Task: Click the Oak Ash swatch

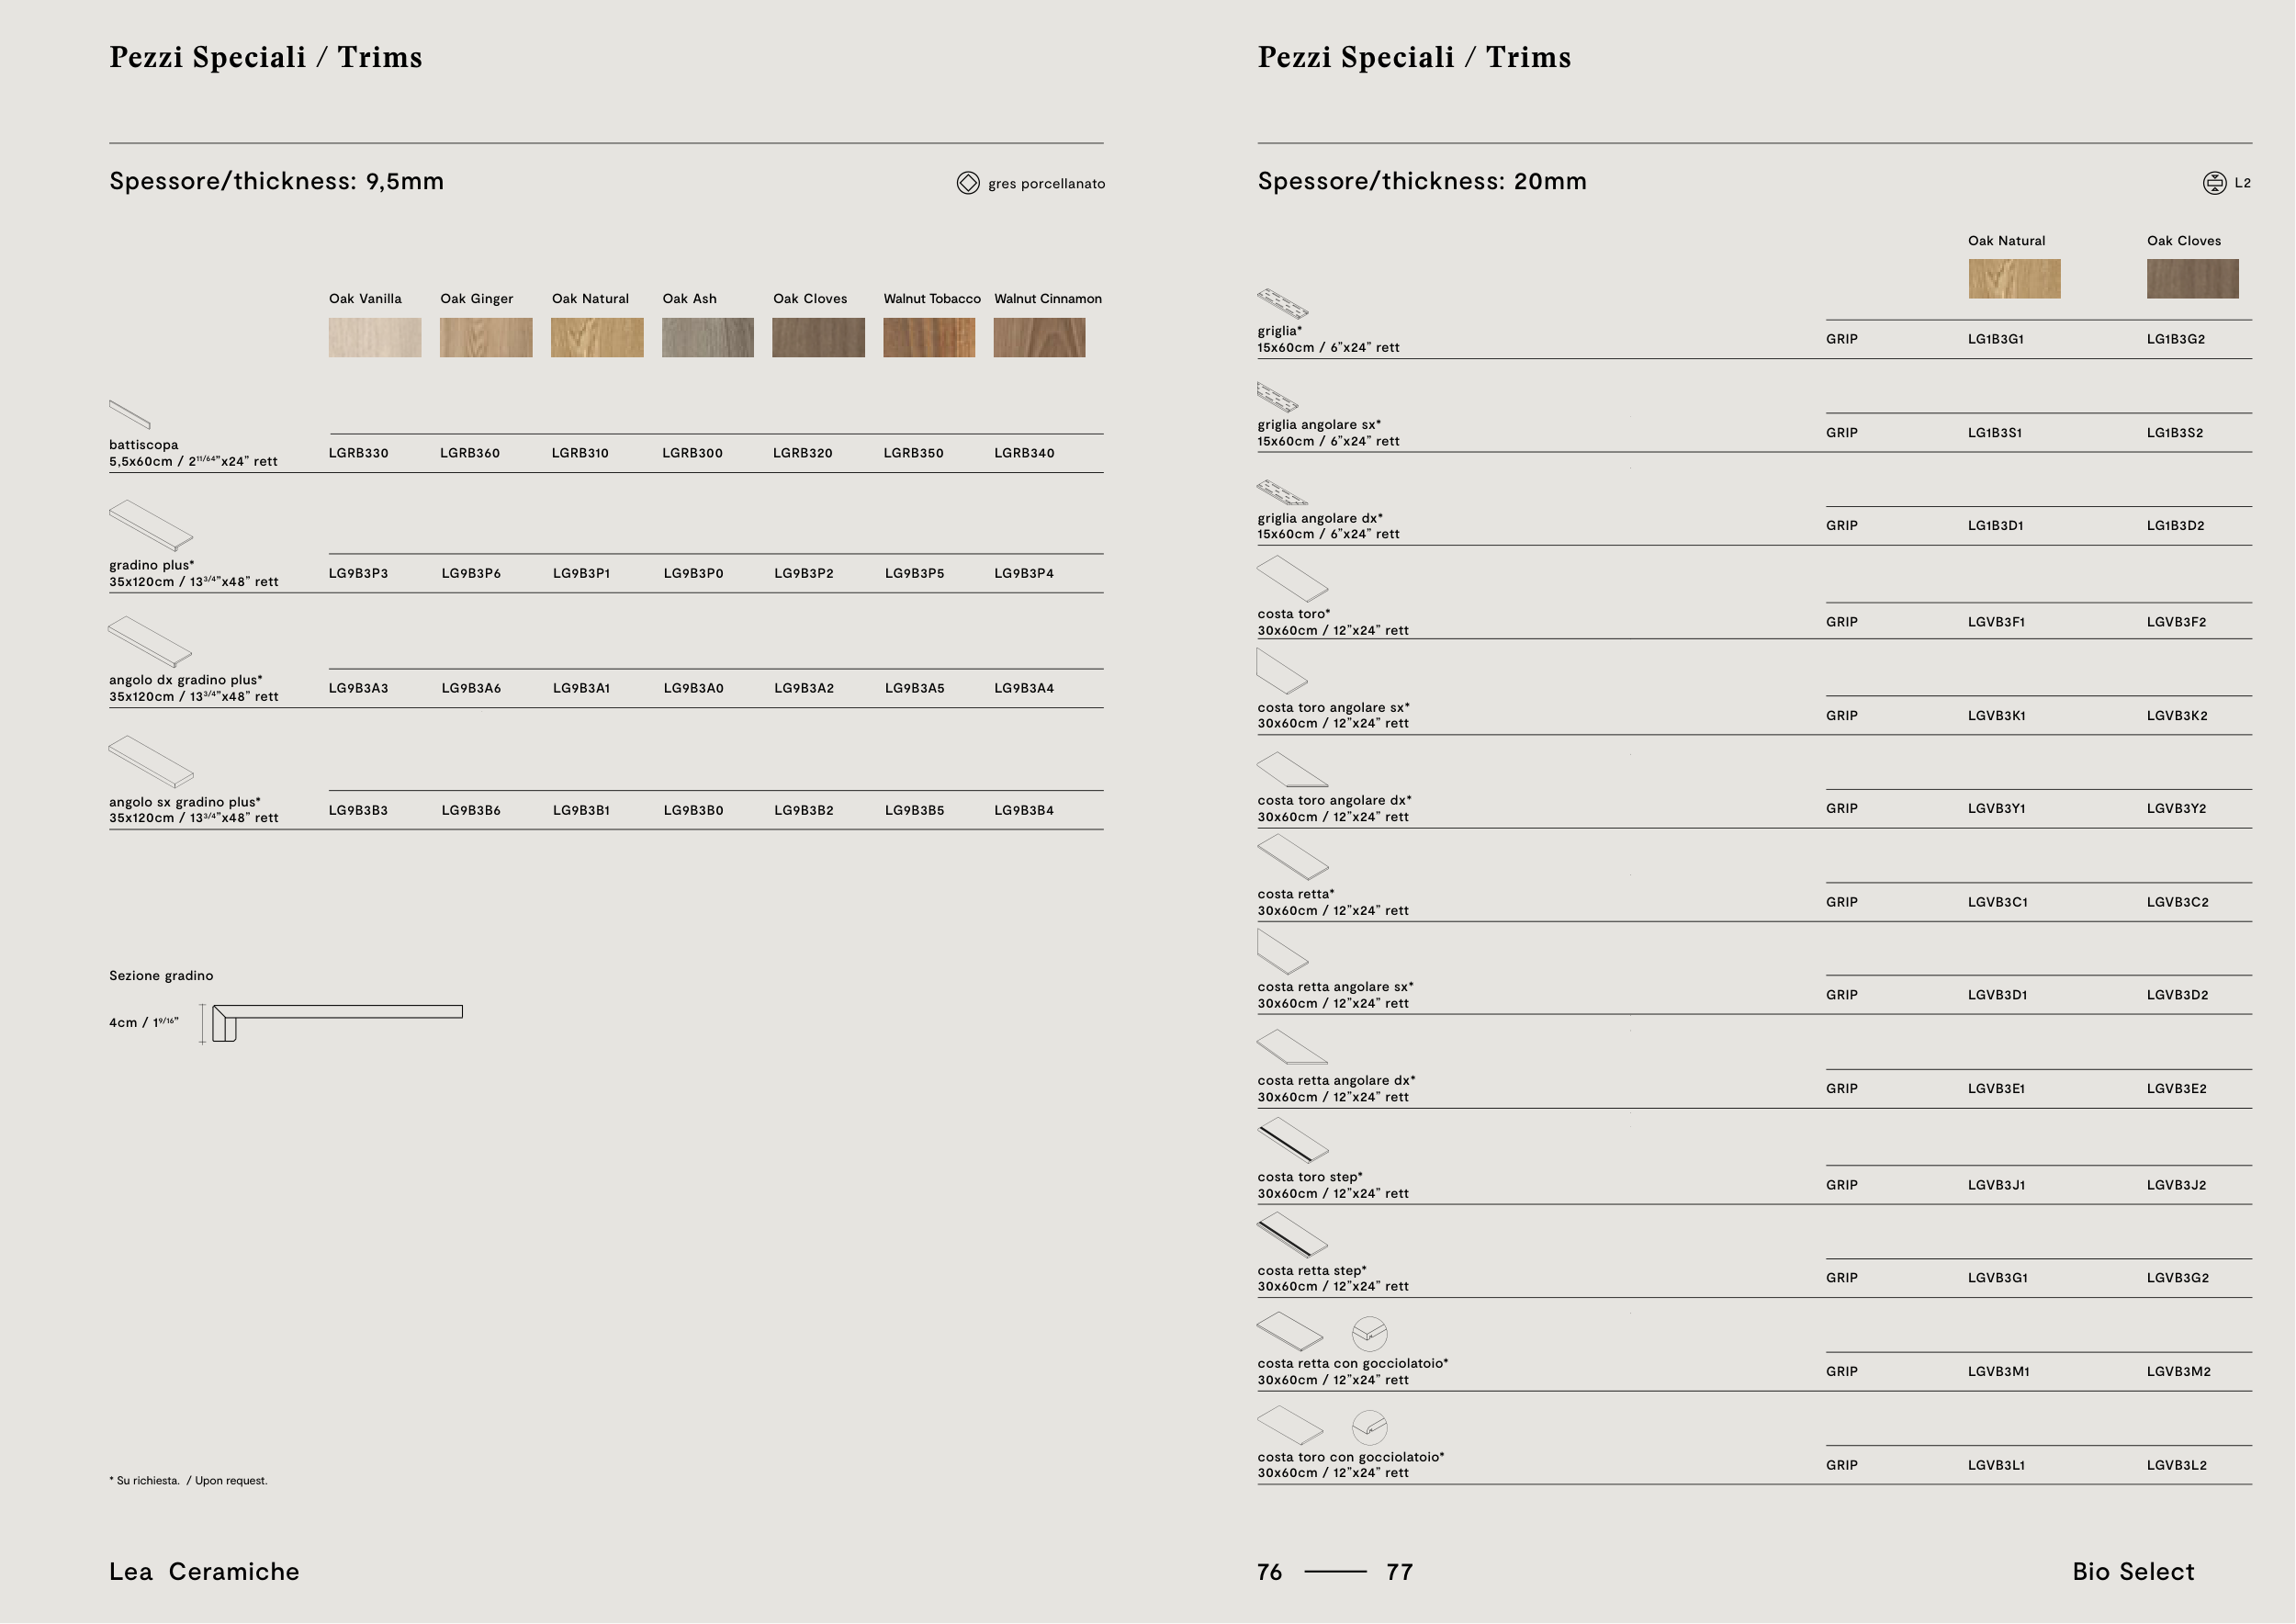Action: coord(707,338)
